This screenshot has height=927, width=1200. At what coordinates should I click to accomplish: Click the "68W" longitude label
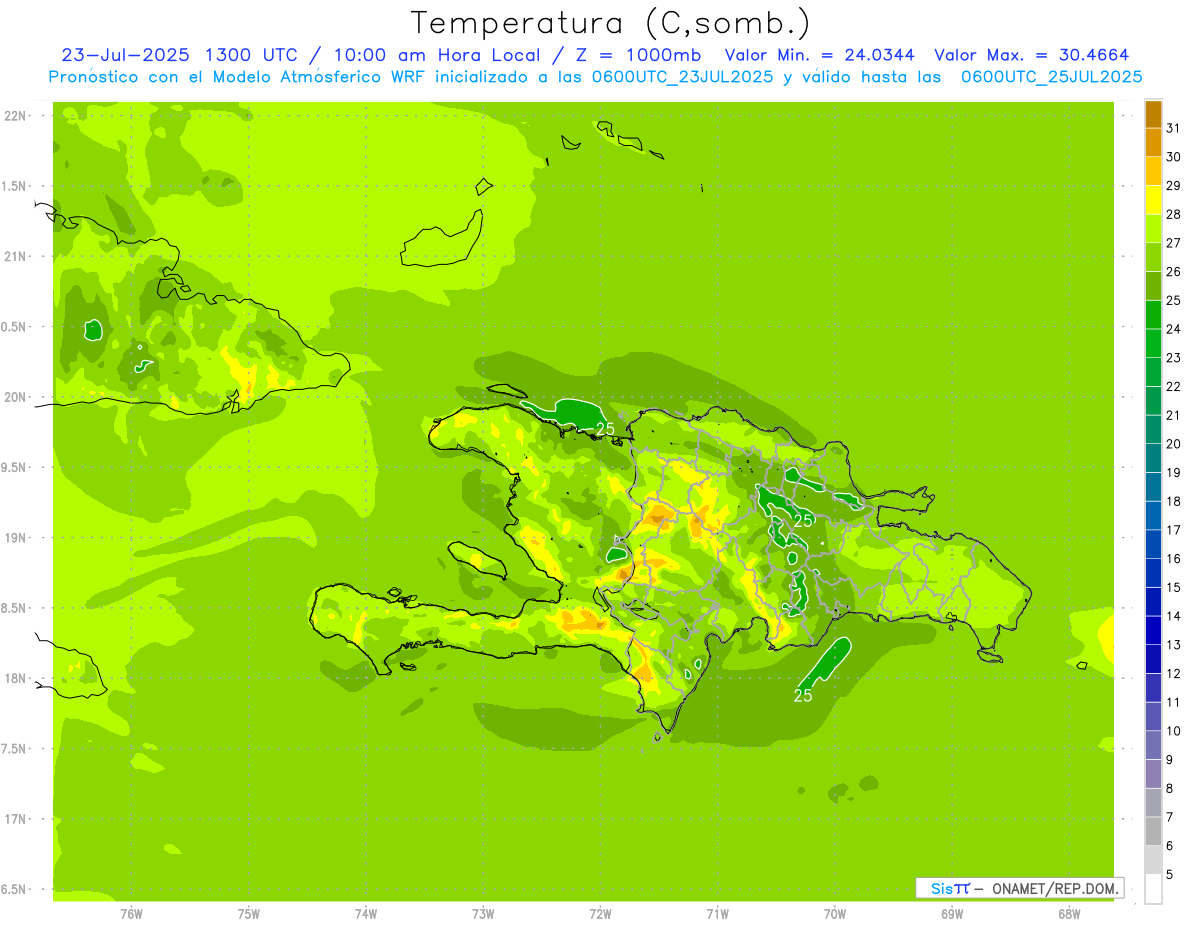(x=1069, y=913)
